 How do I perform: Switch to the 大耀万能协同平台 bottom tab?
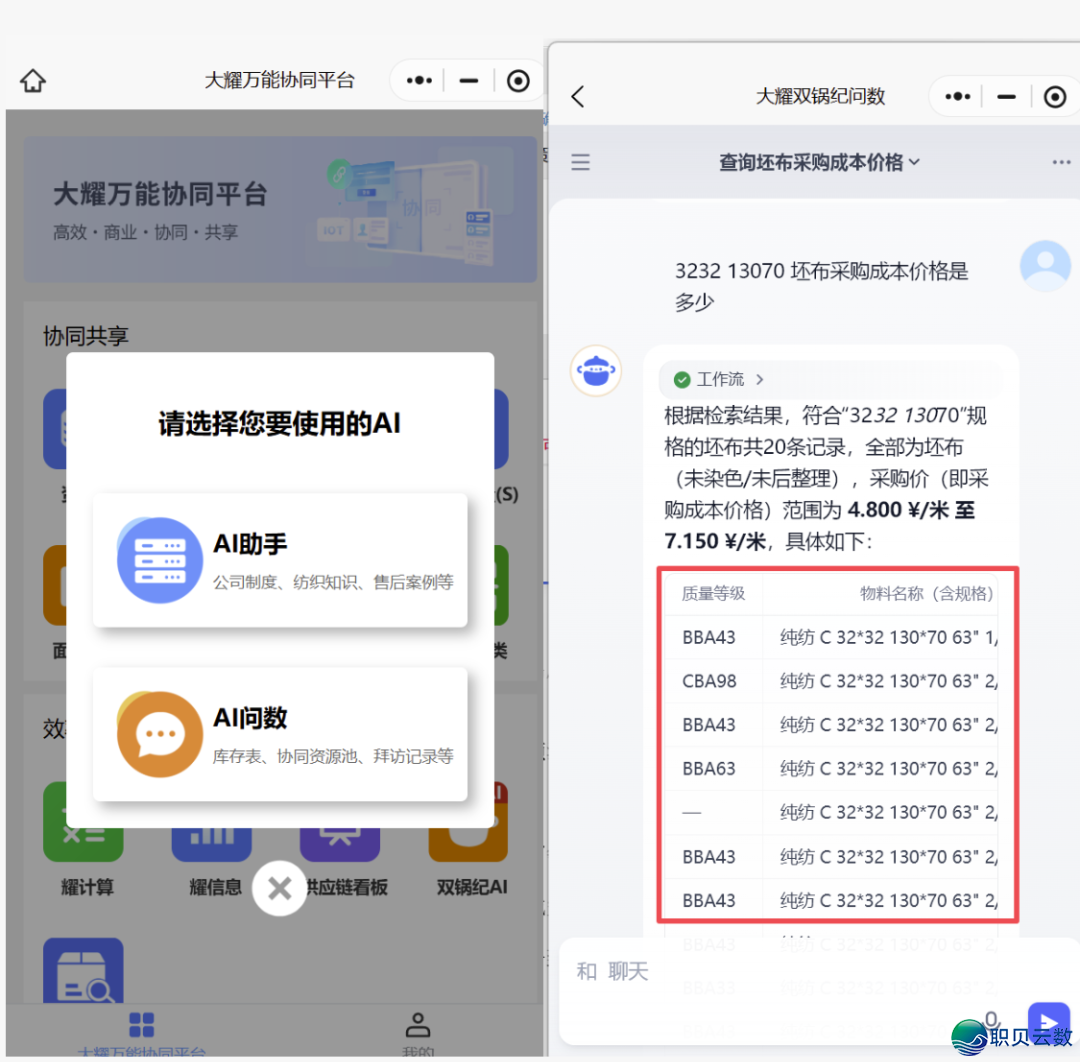tap(141, 1033)
